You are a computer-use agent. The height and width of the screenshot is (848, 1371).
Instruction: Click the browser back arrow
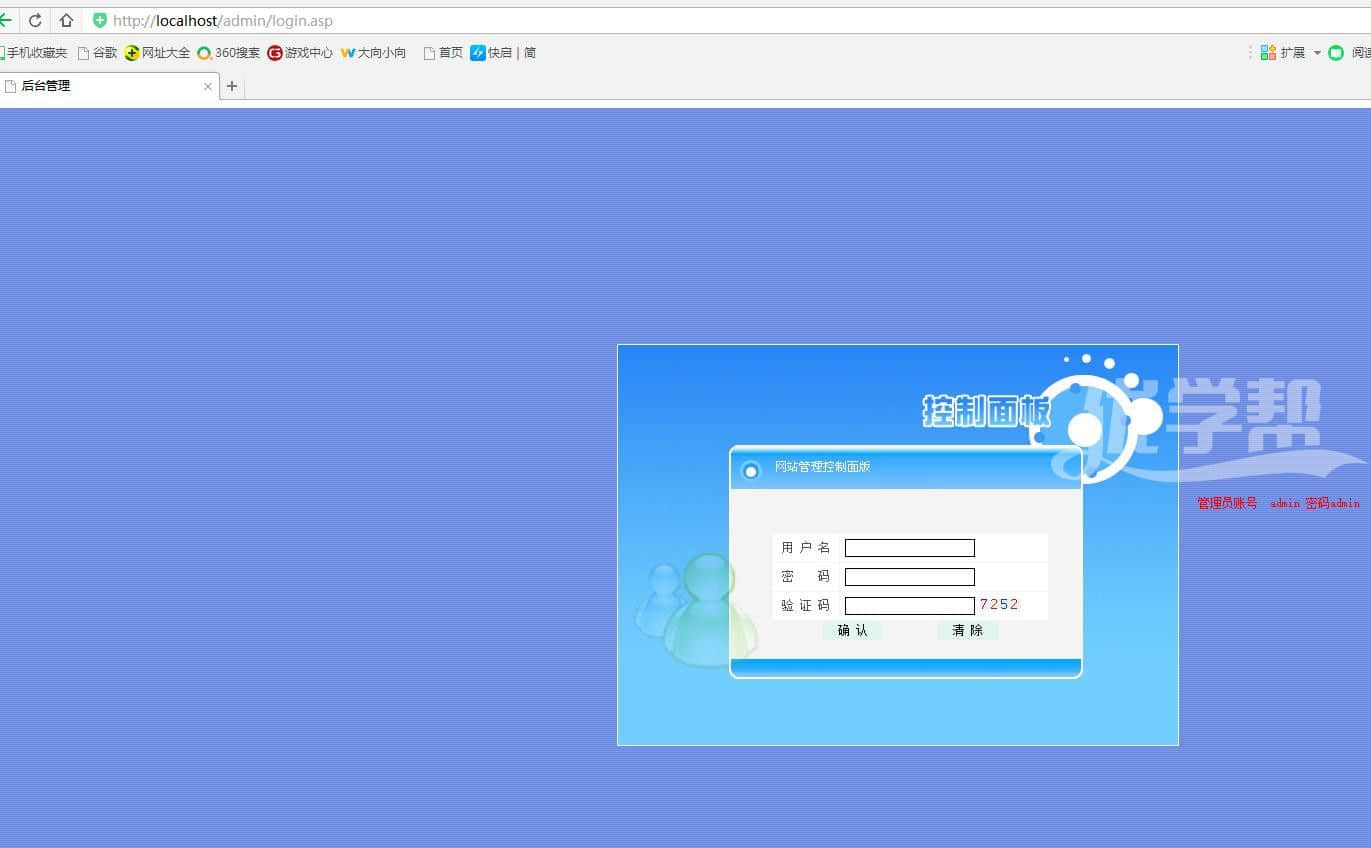click(x=5, y=20)
